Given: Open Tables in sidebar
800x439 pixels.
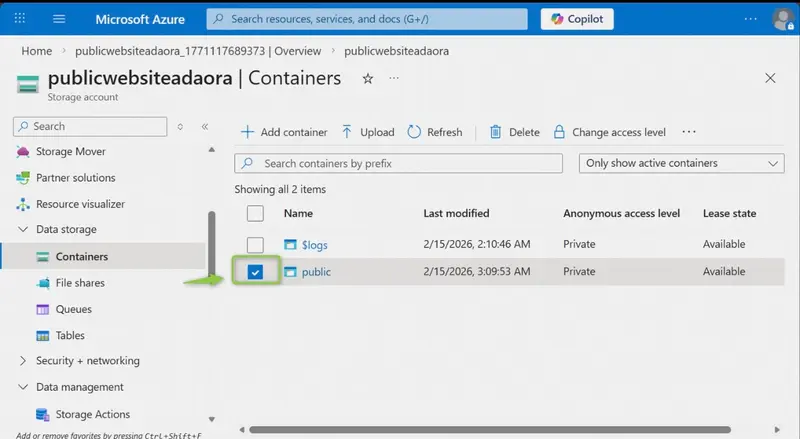Looking at the screenshot, I should pyautogui.click(x=70, y=335).
